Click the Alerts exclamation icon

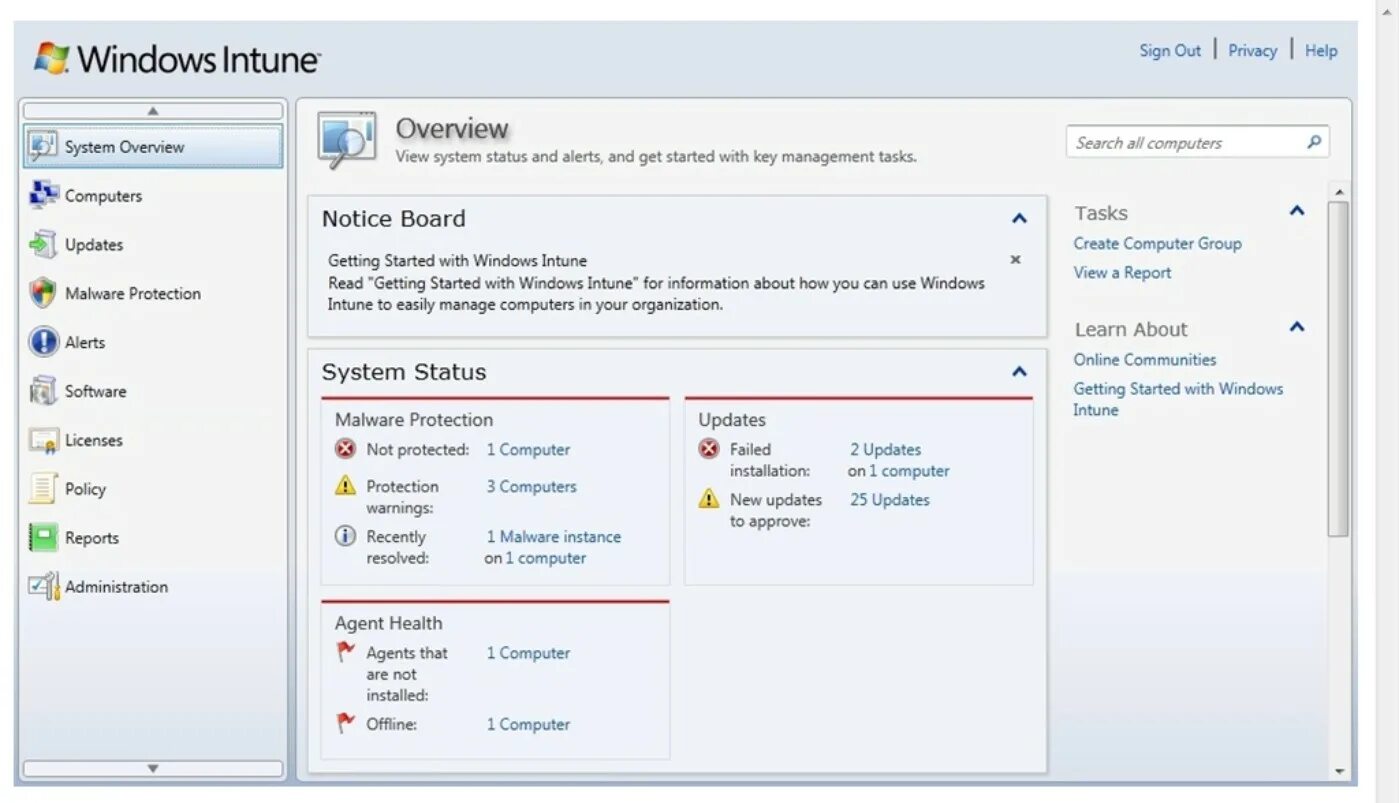point(43,342)
